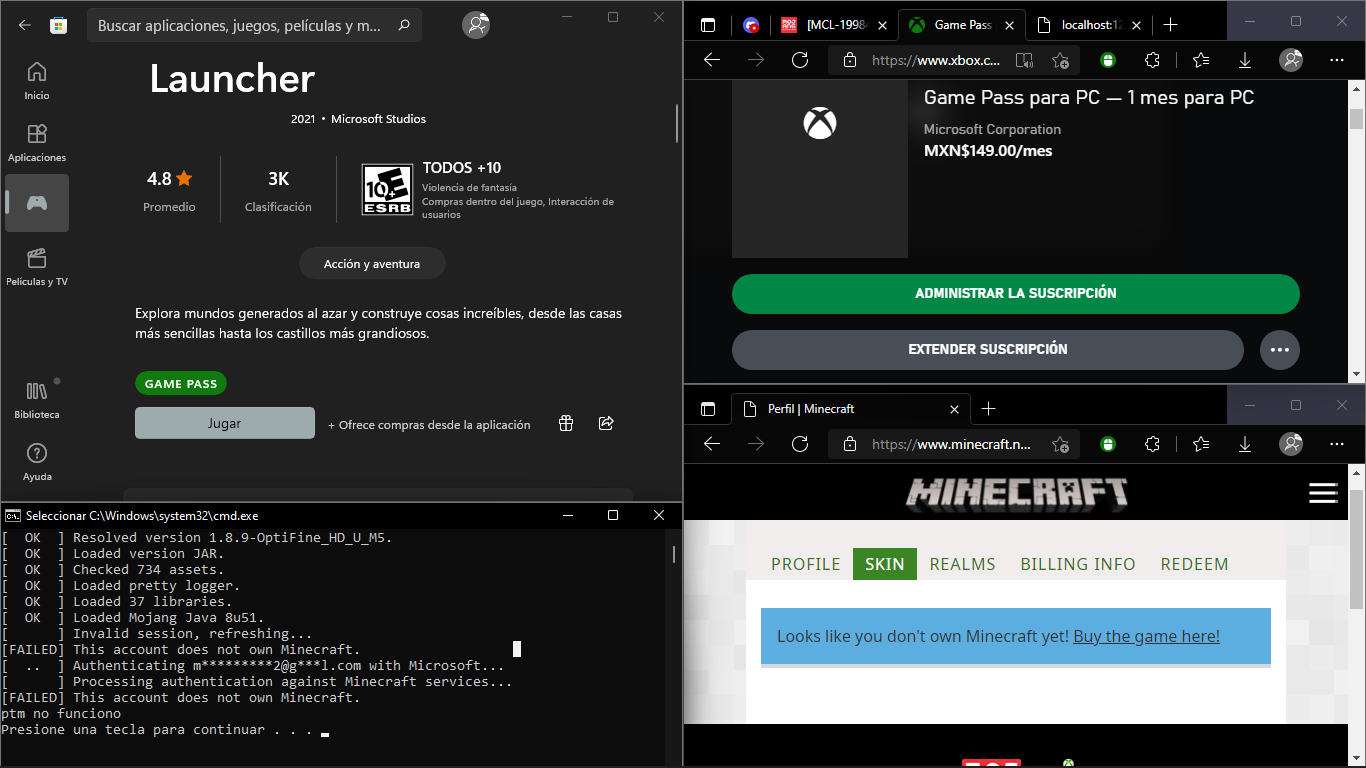Image resolution: width=1366 pixels, height=768 pixels.
Task: Switch to the localhost browser tab
Action: click(x=1088, y=25)
